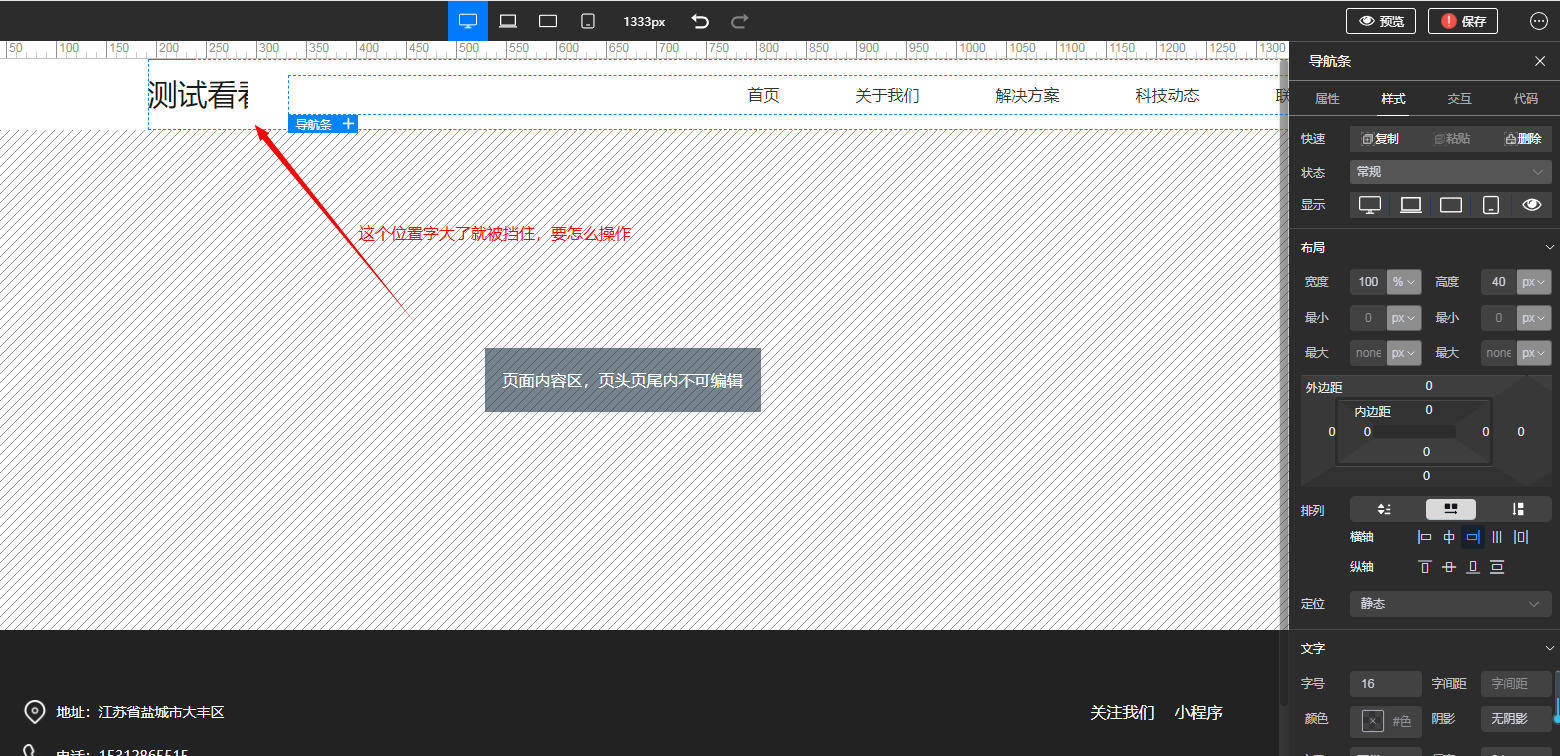This screenshot has width=1560, height=756.
Task: Switch to the 交互 tab
Action: tap(1459, 99)
